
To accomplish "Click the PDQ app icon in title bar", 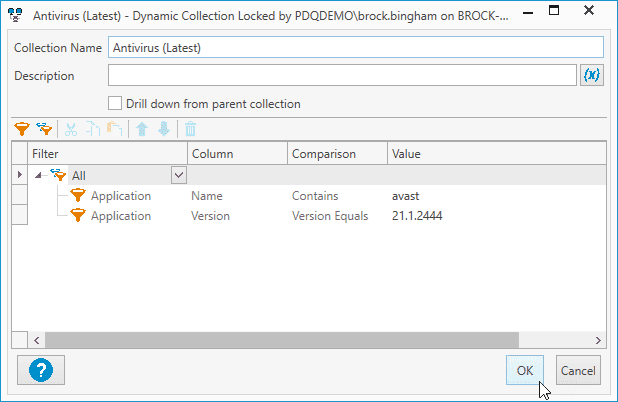I will tap(15, 15).
